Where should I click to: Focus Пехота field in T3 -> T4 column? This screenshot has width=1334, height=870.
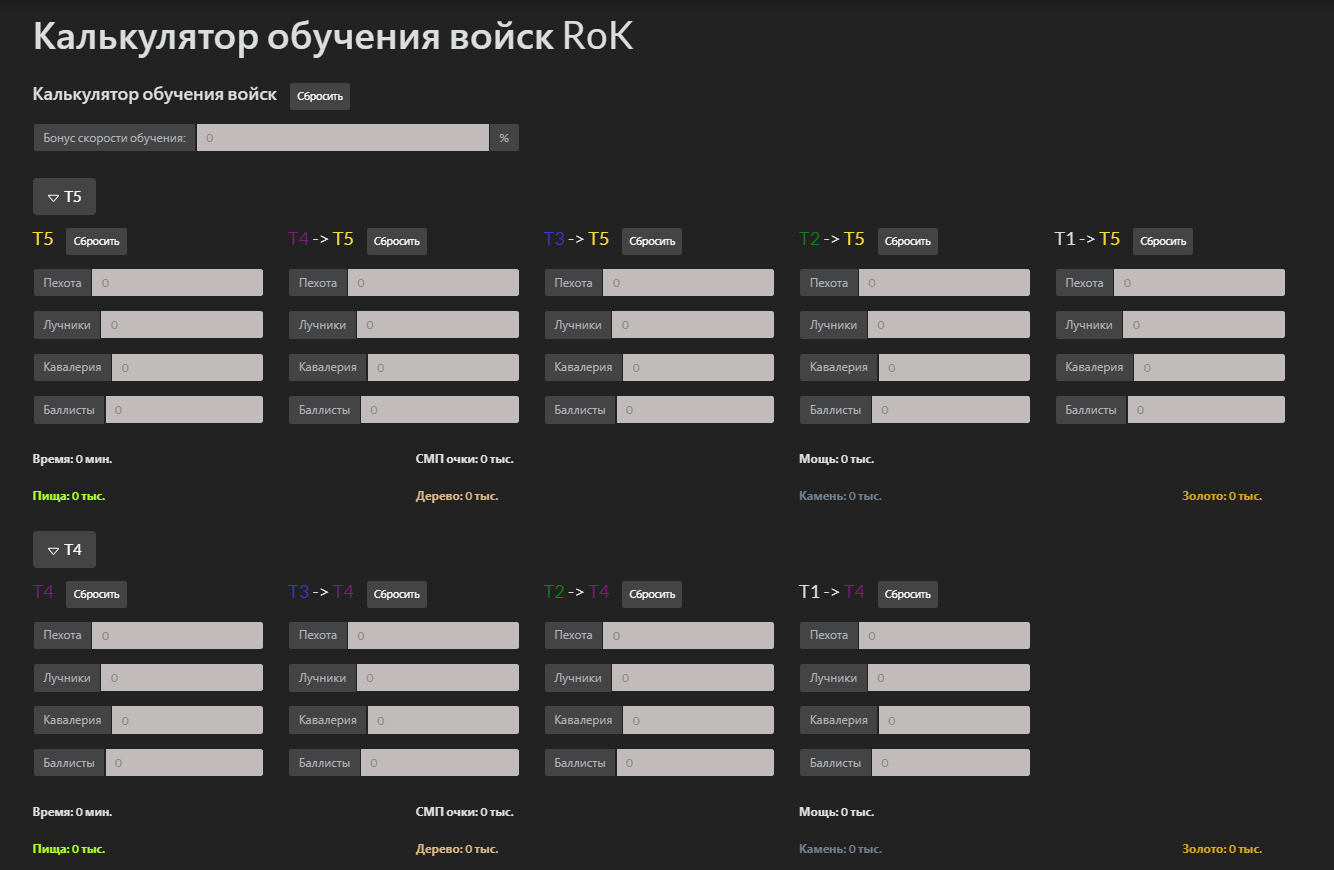point(433,635)
